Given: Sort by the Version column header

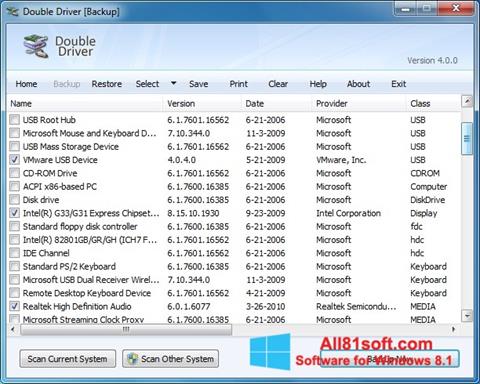Looking at the screenshot, I should (202, 104).
